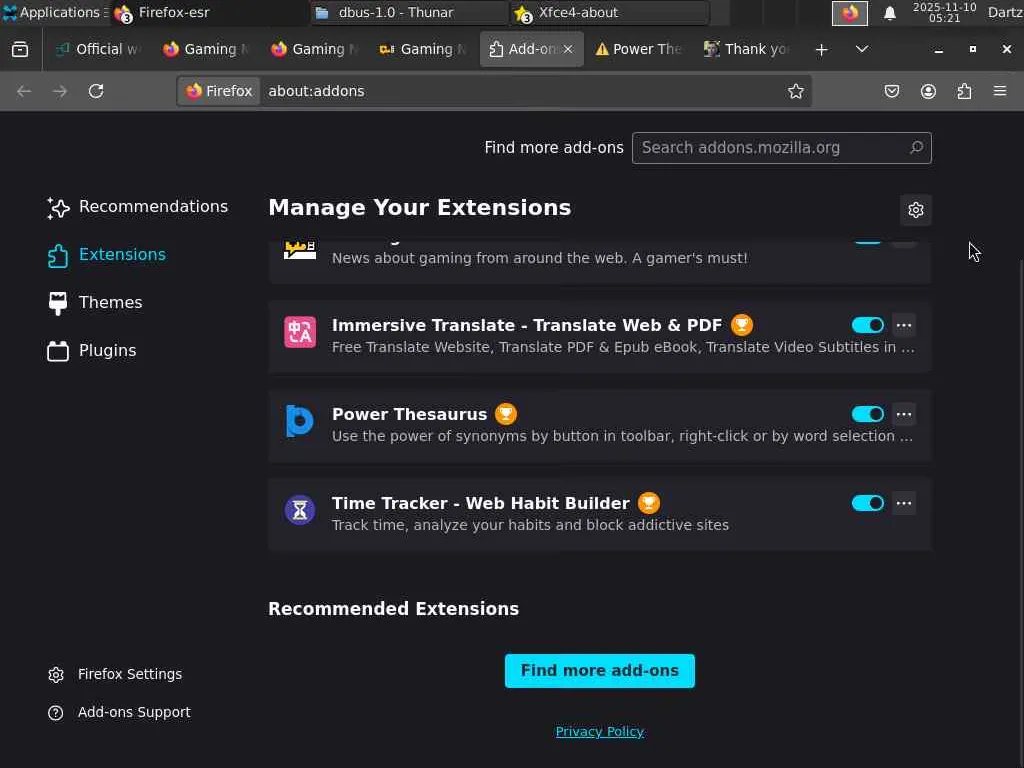Bookmark this page with the star icon
This screenshot has width=1024, height=768.
point(795,91)
